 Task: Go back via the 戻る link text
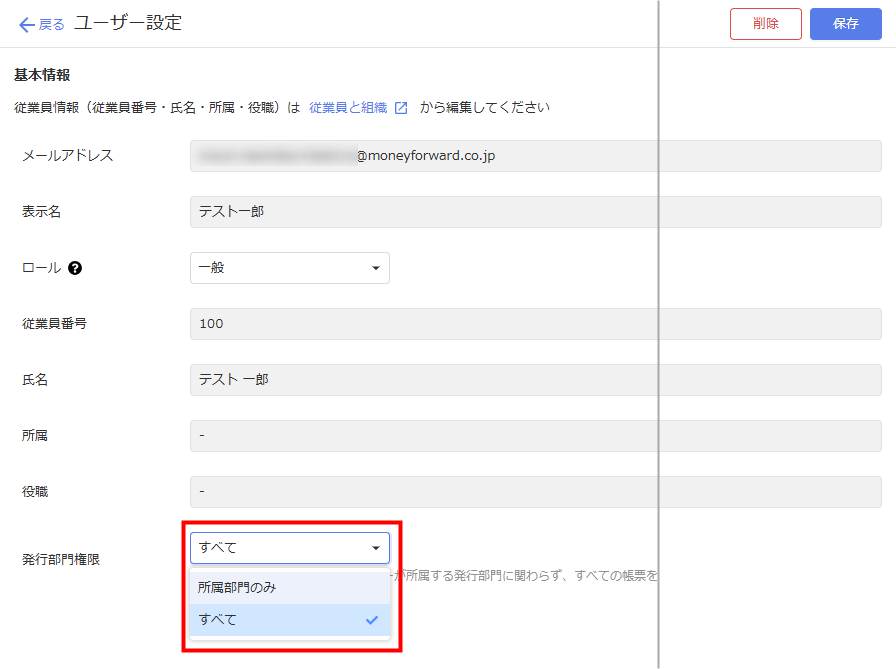coord(52,24)
